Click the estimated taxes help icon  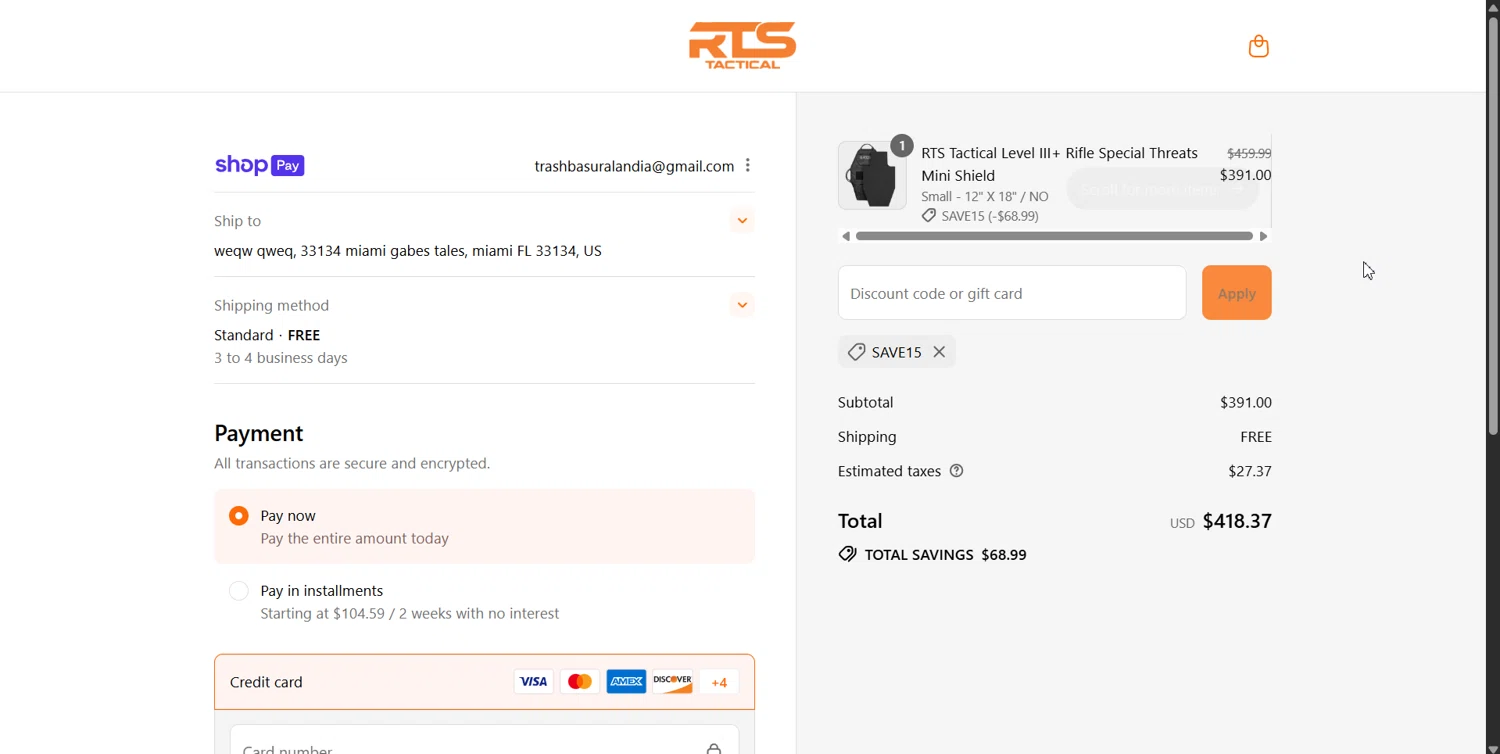(x=956, y=471)
